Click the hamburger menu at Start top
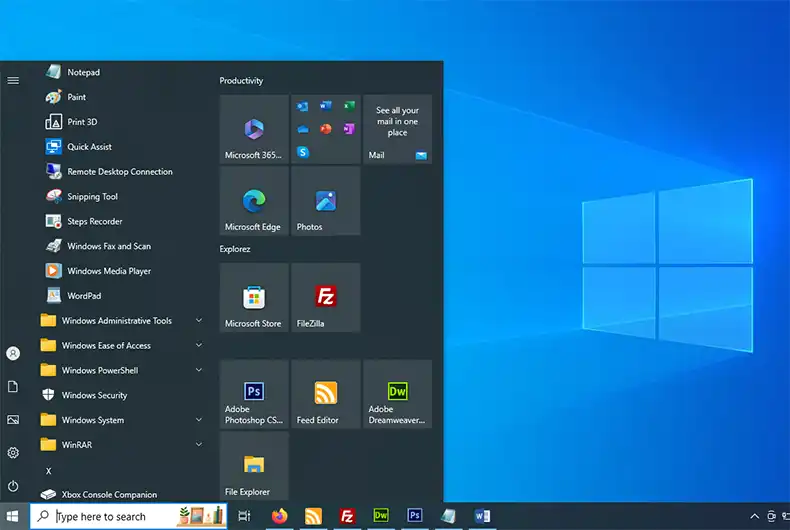 13,80
